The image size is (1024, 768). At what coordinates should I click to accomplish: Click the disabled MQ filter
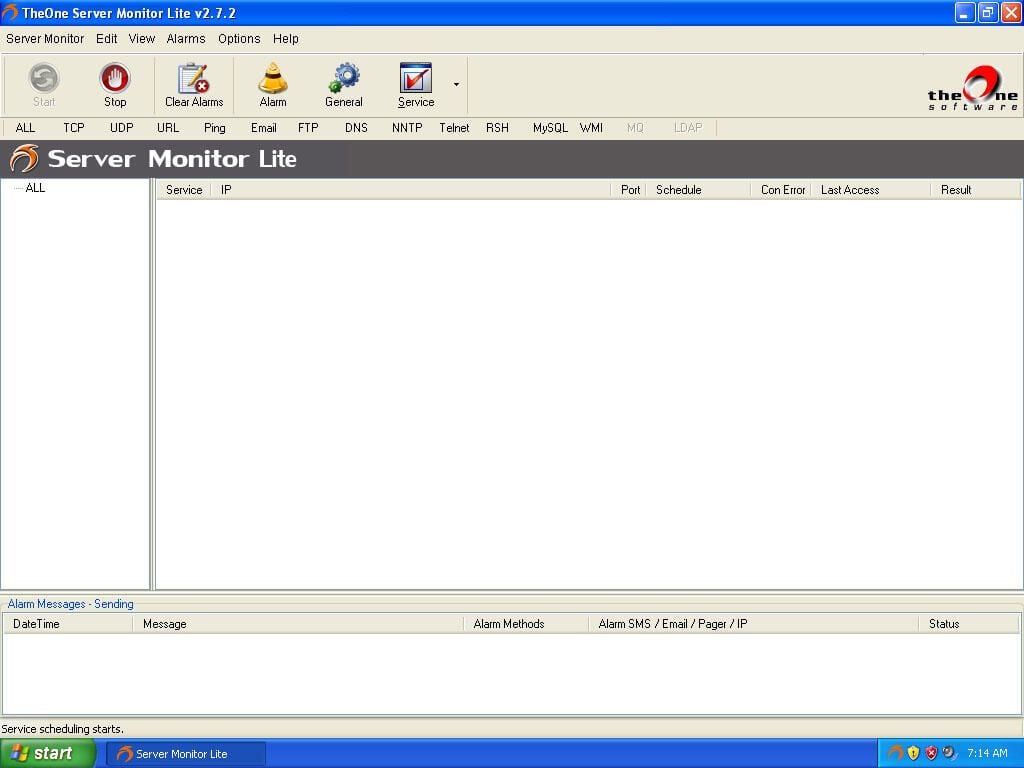pos(635,128)
